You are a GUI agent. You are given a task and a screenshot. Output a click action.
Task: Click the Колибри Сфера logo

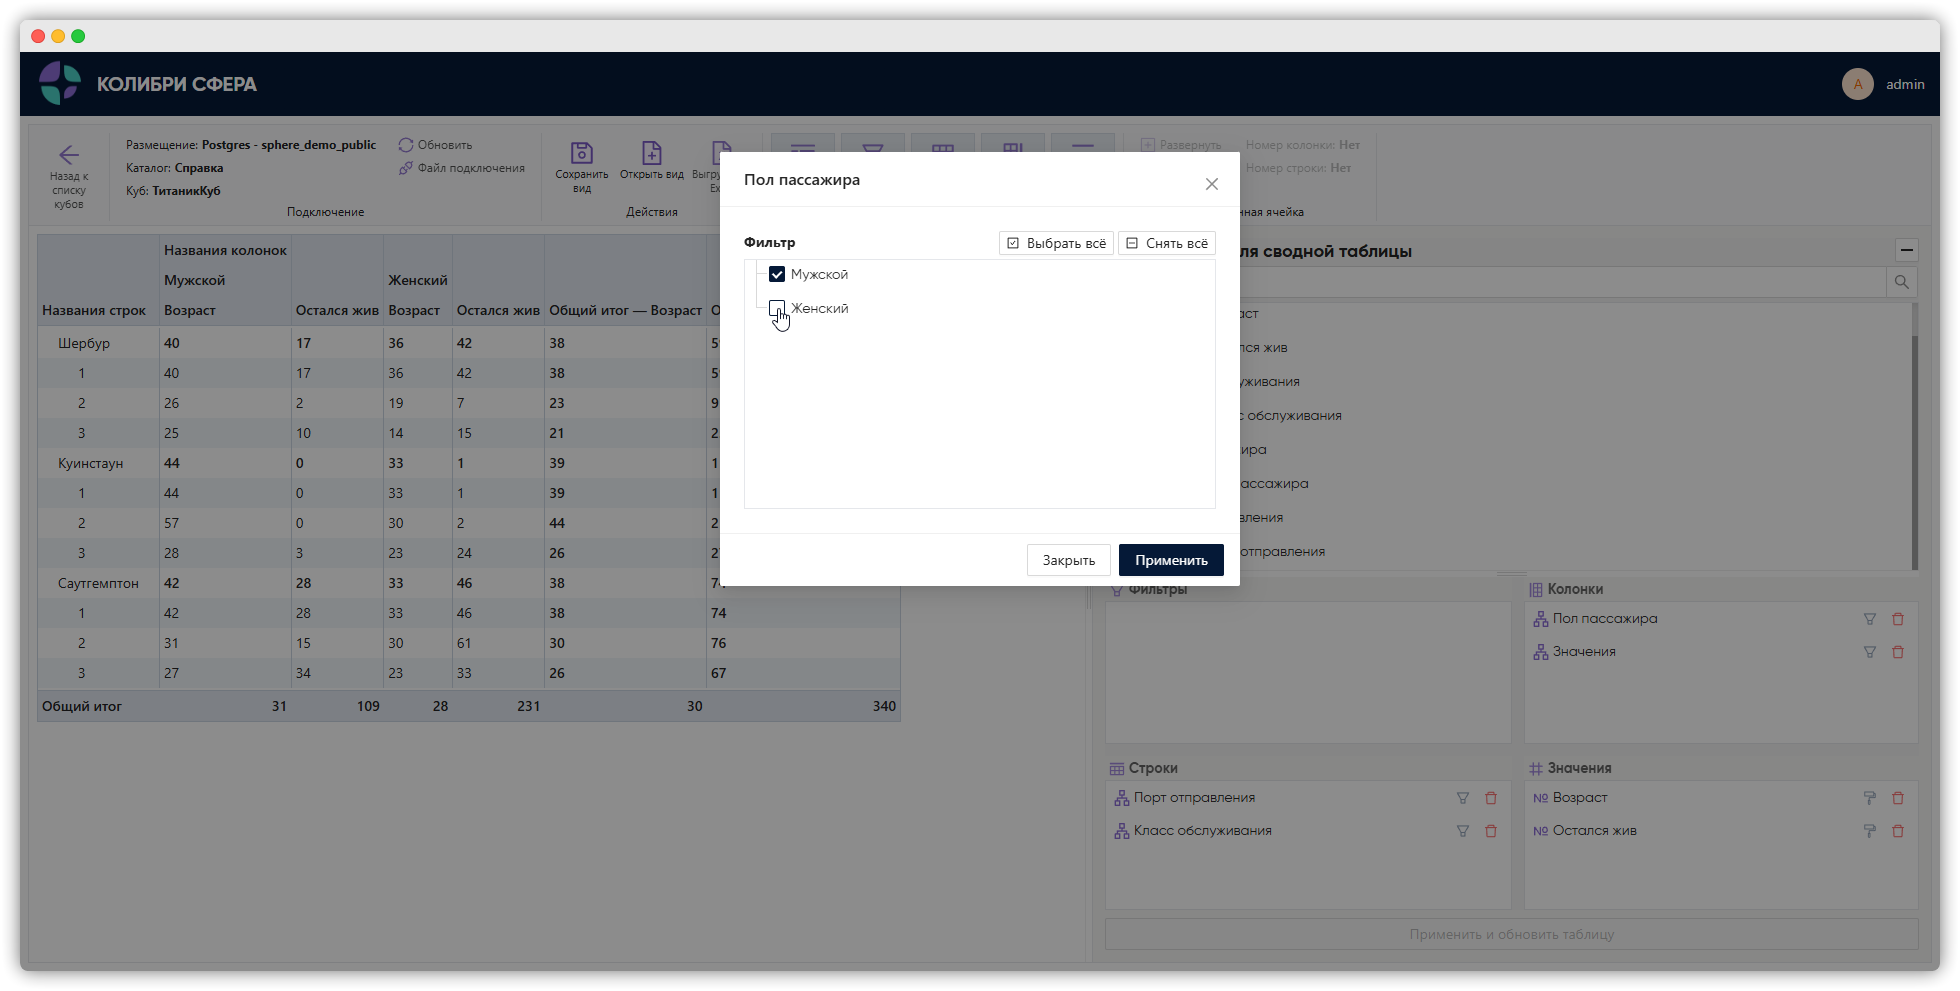[60, 83]
